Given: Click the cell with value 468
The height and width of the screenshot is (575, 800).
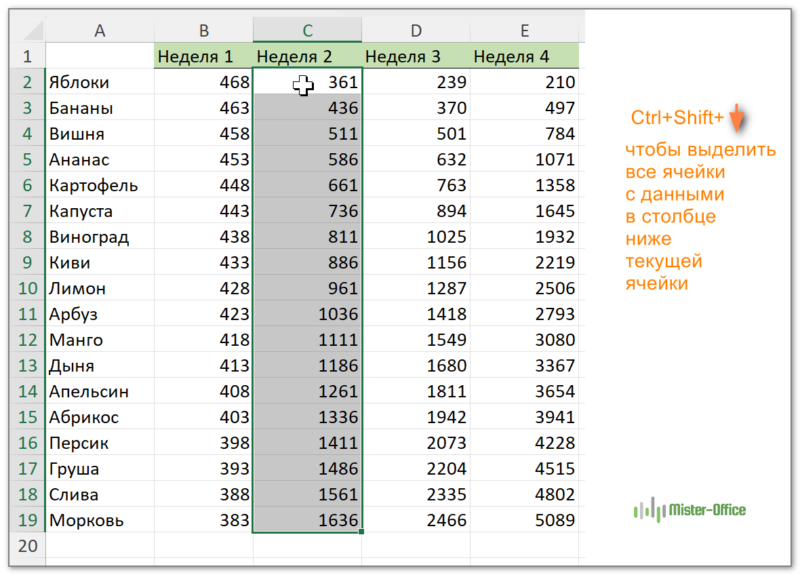Looking at the screenshot, I should 203,83.
